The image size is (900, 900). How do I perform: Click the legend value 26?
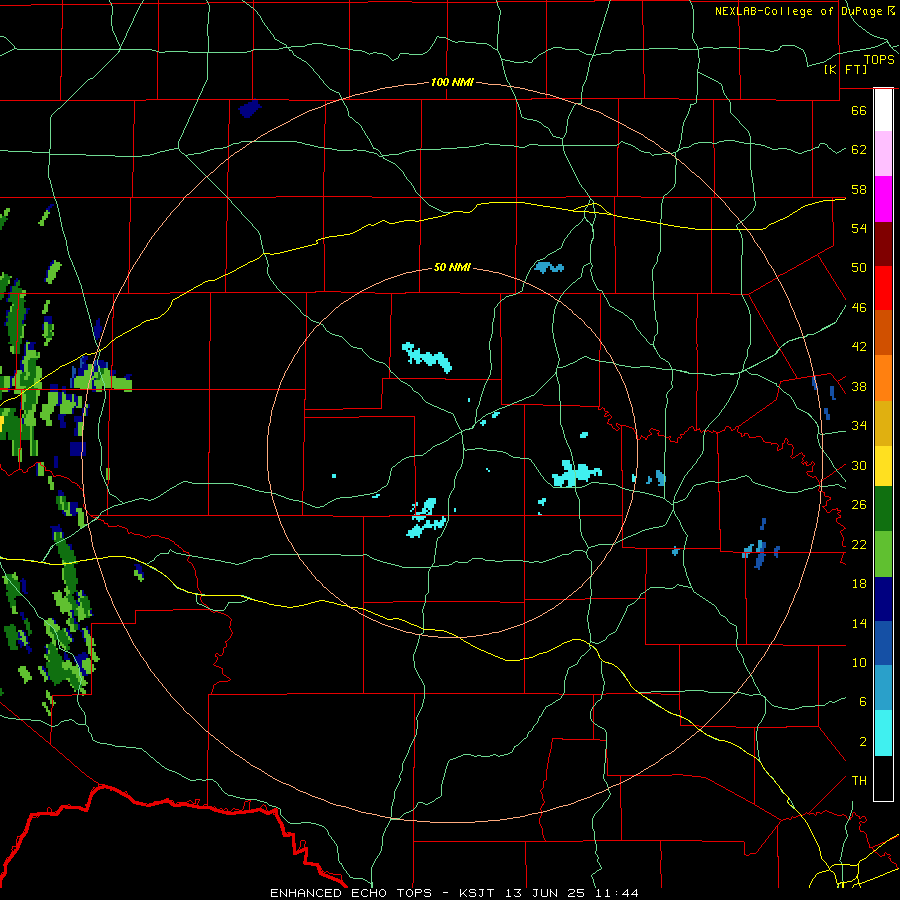[859, 505]
